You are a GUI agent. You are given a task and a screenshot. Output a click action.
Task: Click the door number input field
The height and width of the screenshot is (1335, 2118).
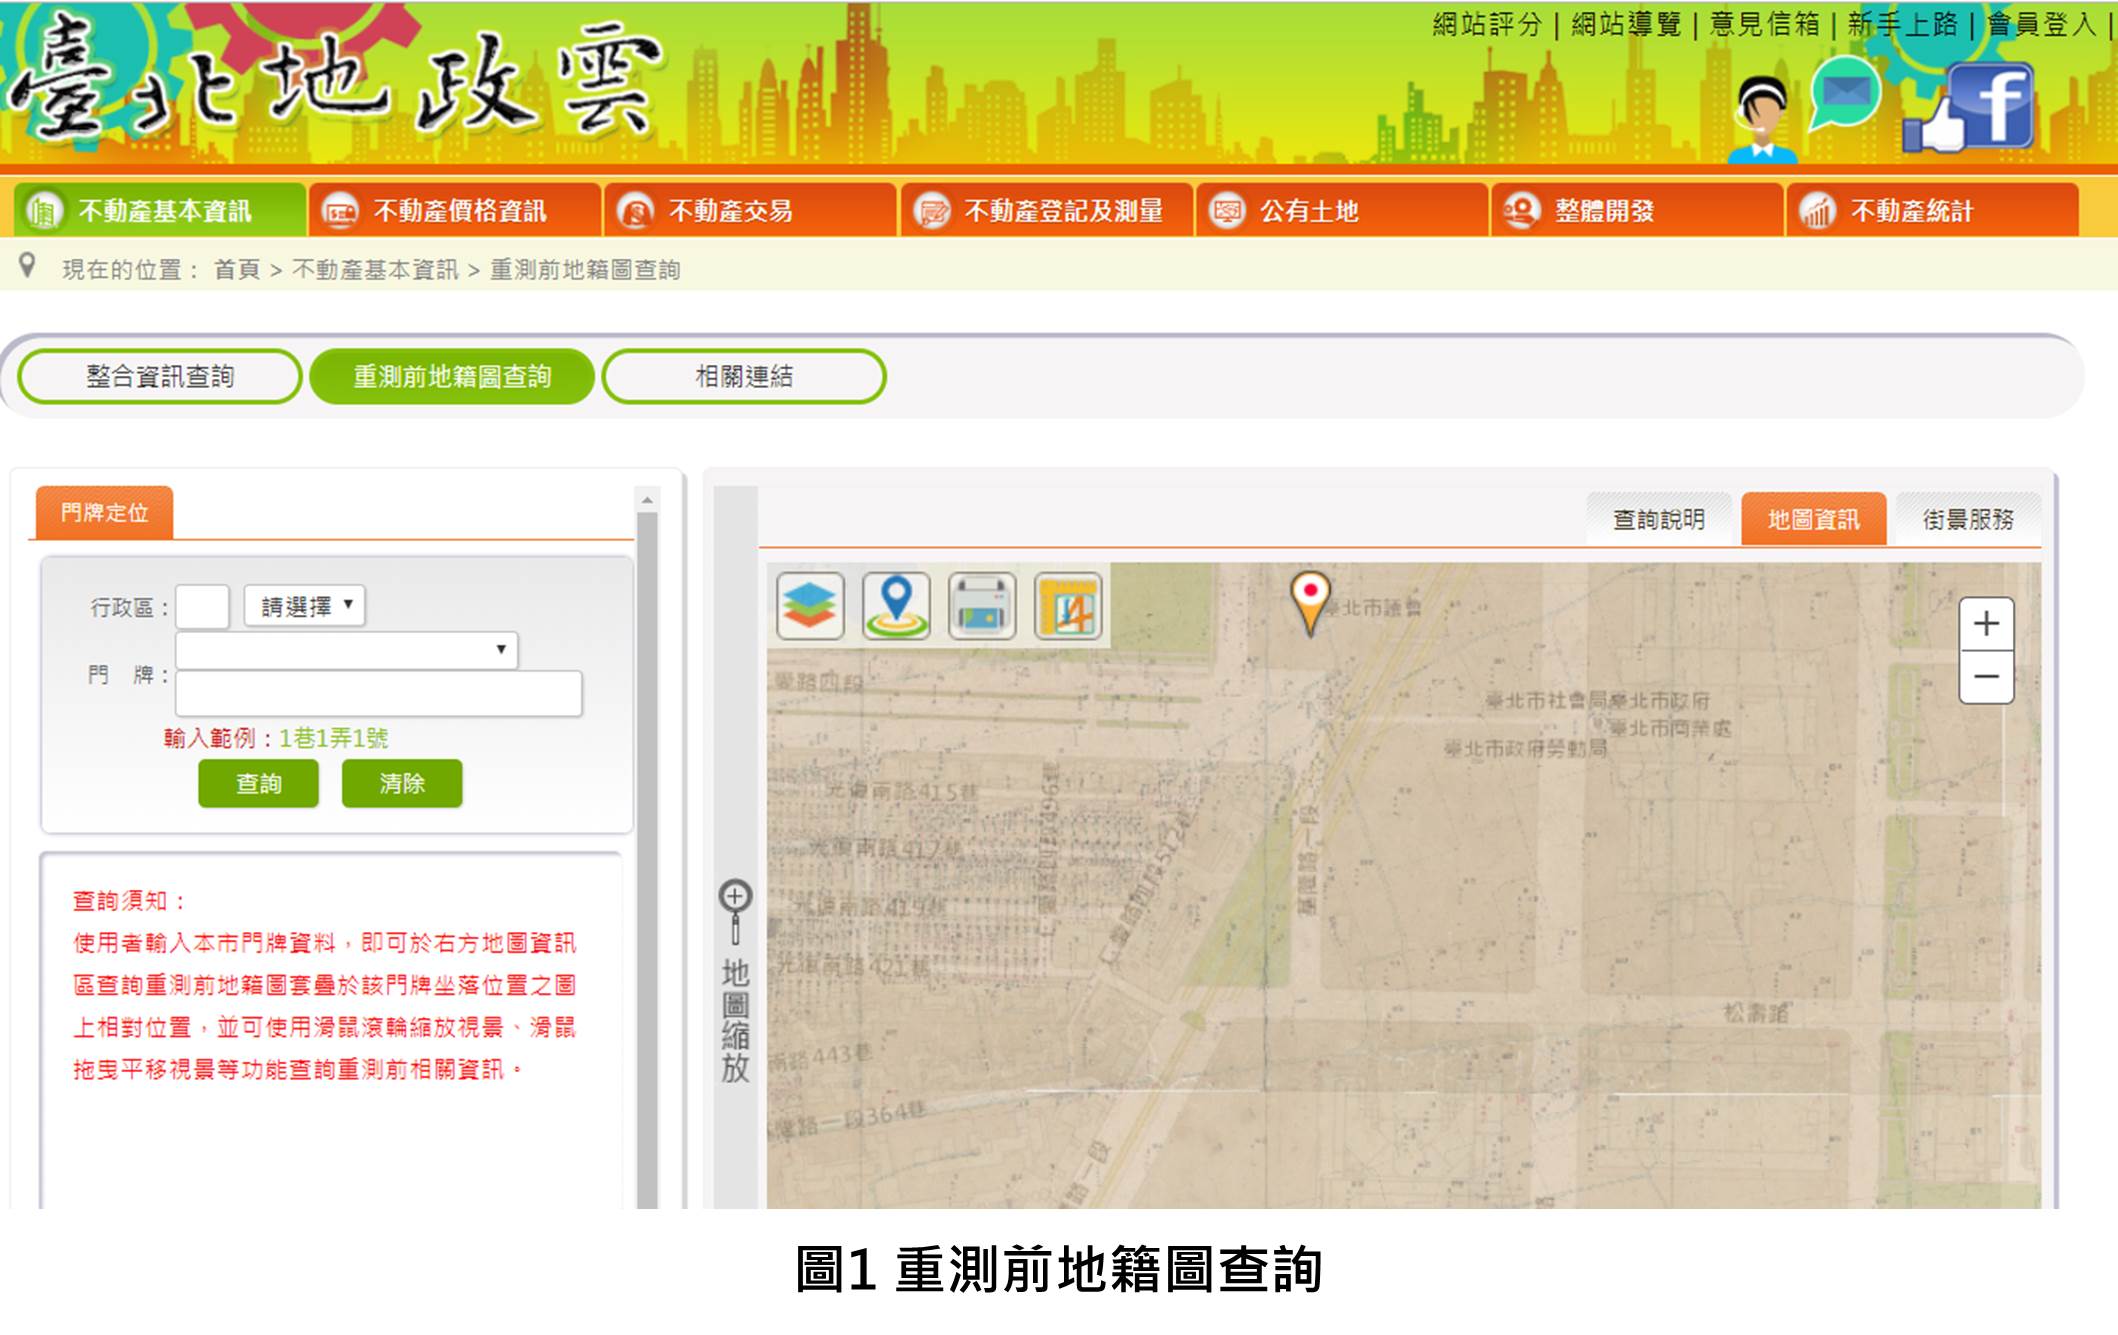point(378,693)
